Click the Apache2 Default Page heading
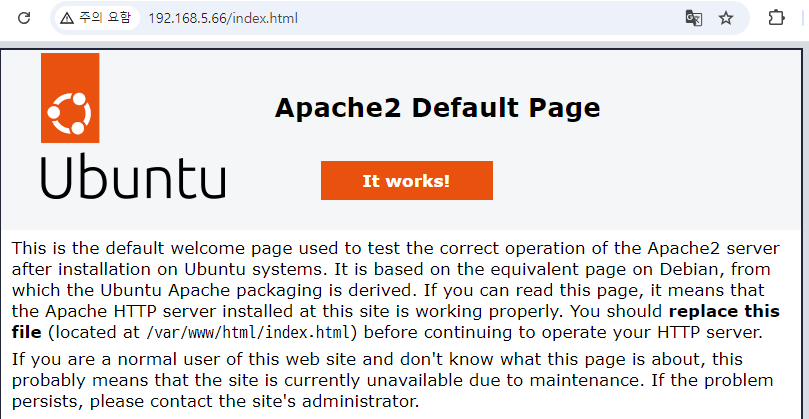This screenshot has width=809, height=419. point(437,108)
